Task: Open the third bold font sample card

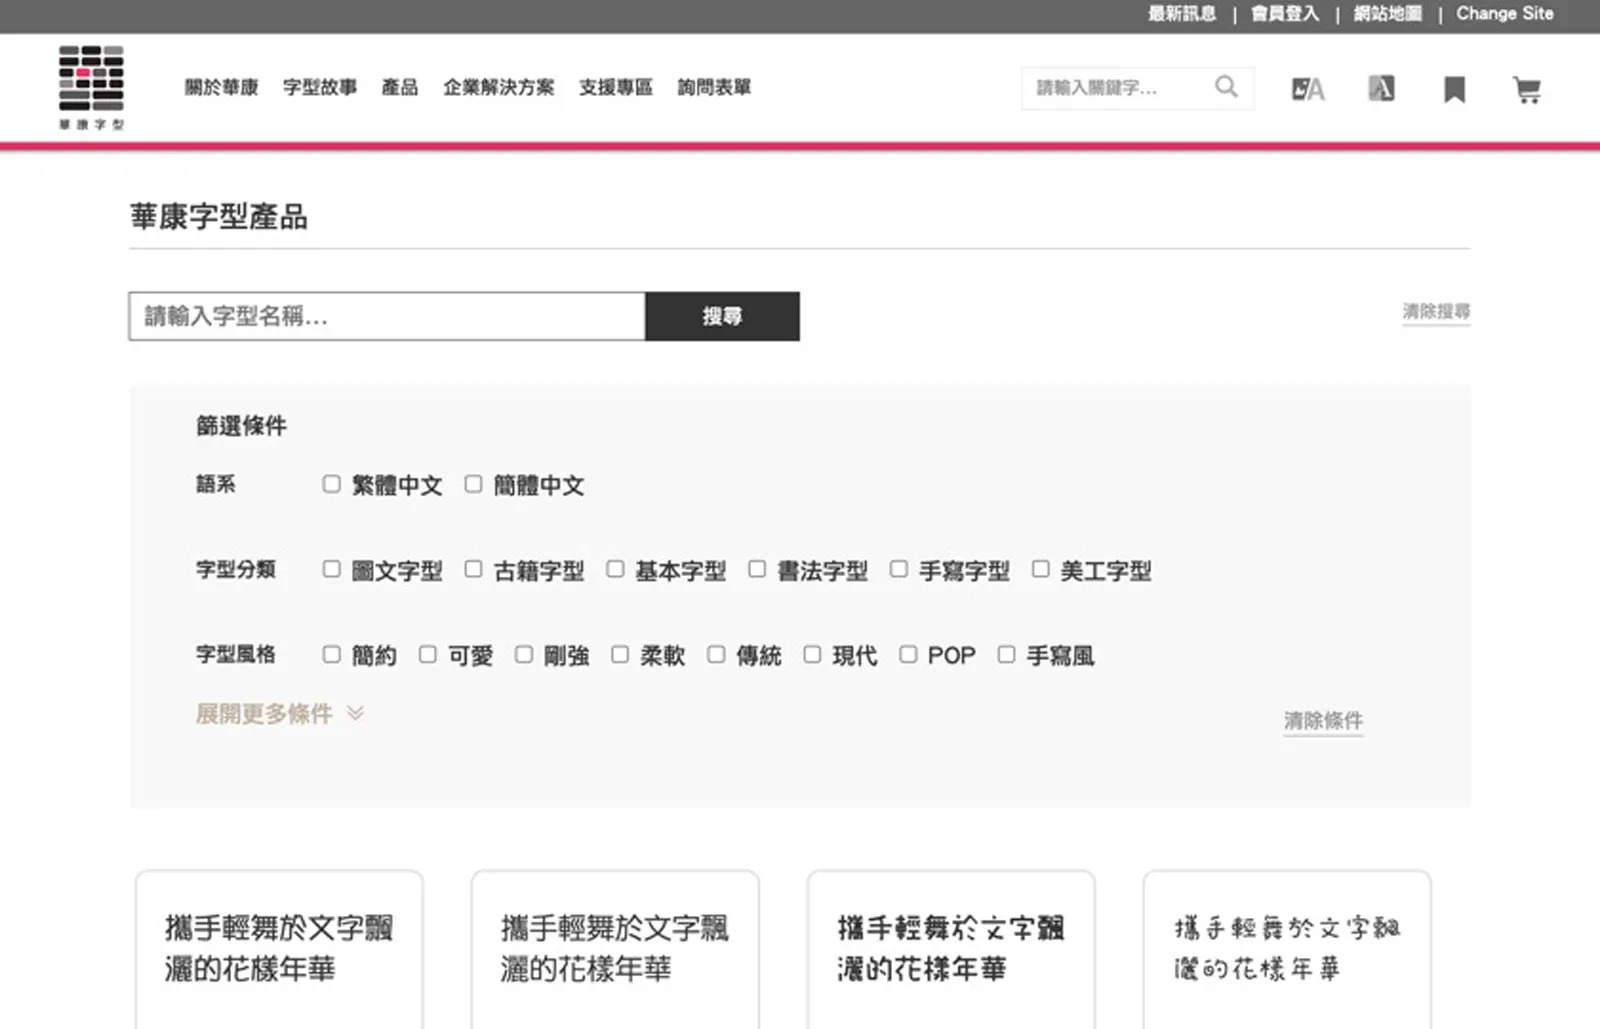Action: click(951, 950)
